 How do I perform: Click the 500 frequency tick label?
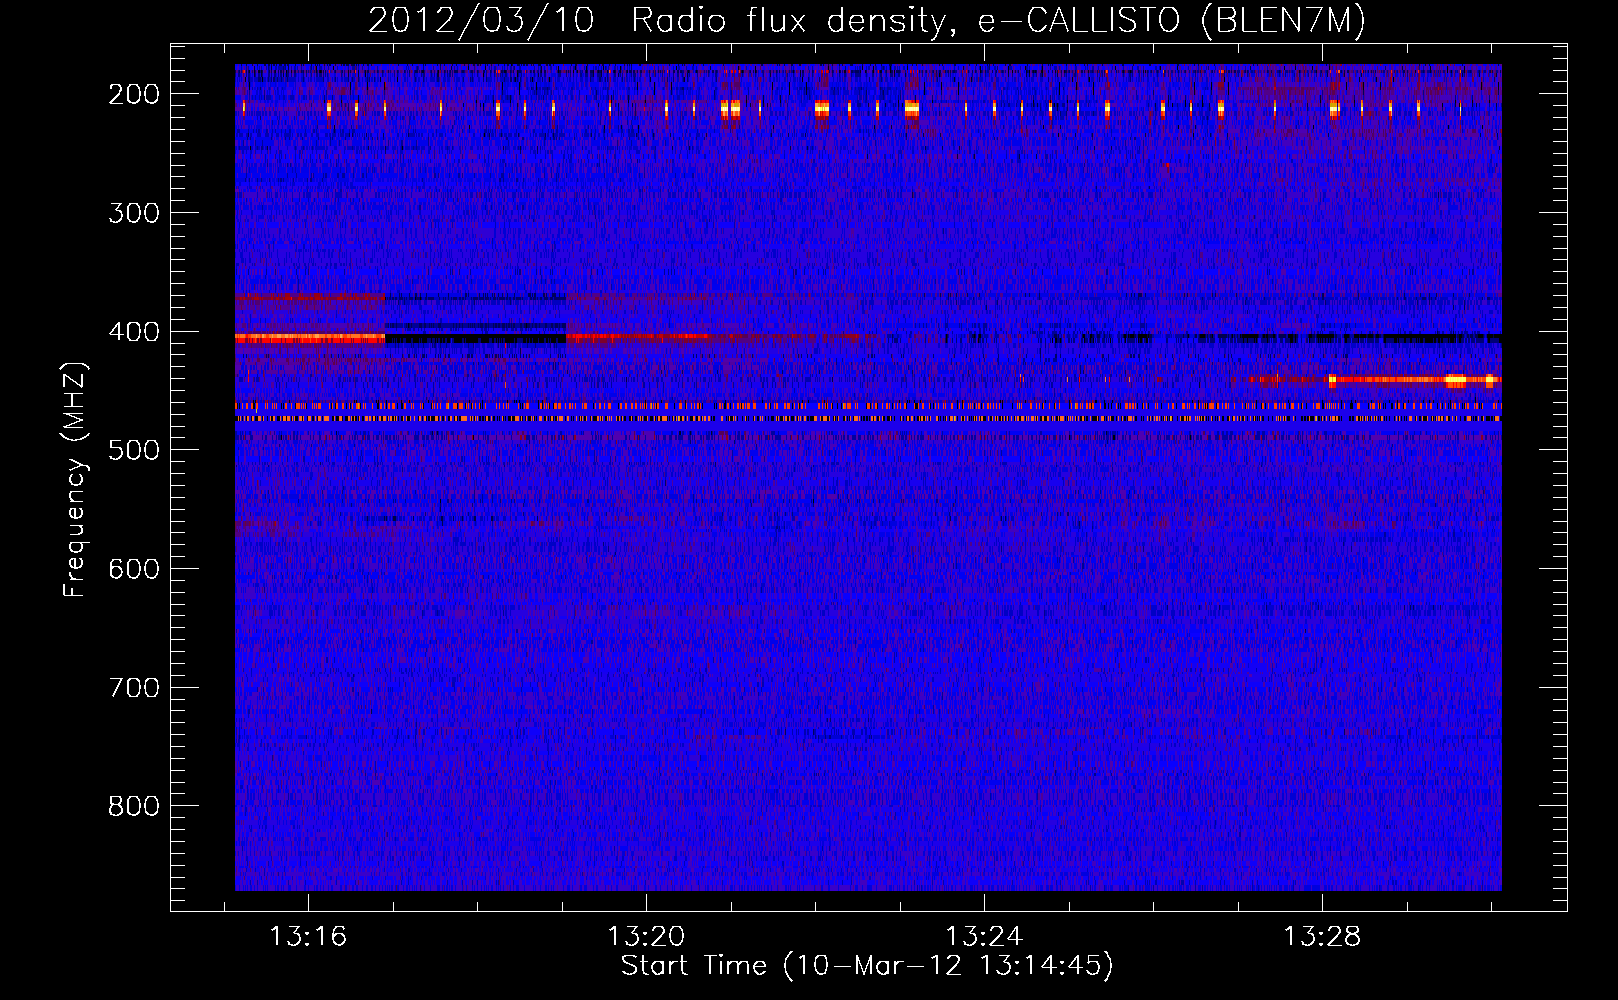pyautogui.click(x=134, y=450)
